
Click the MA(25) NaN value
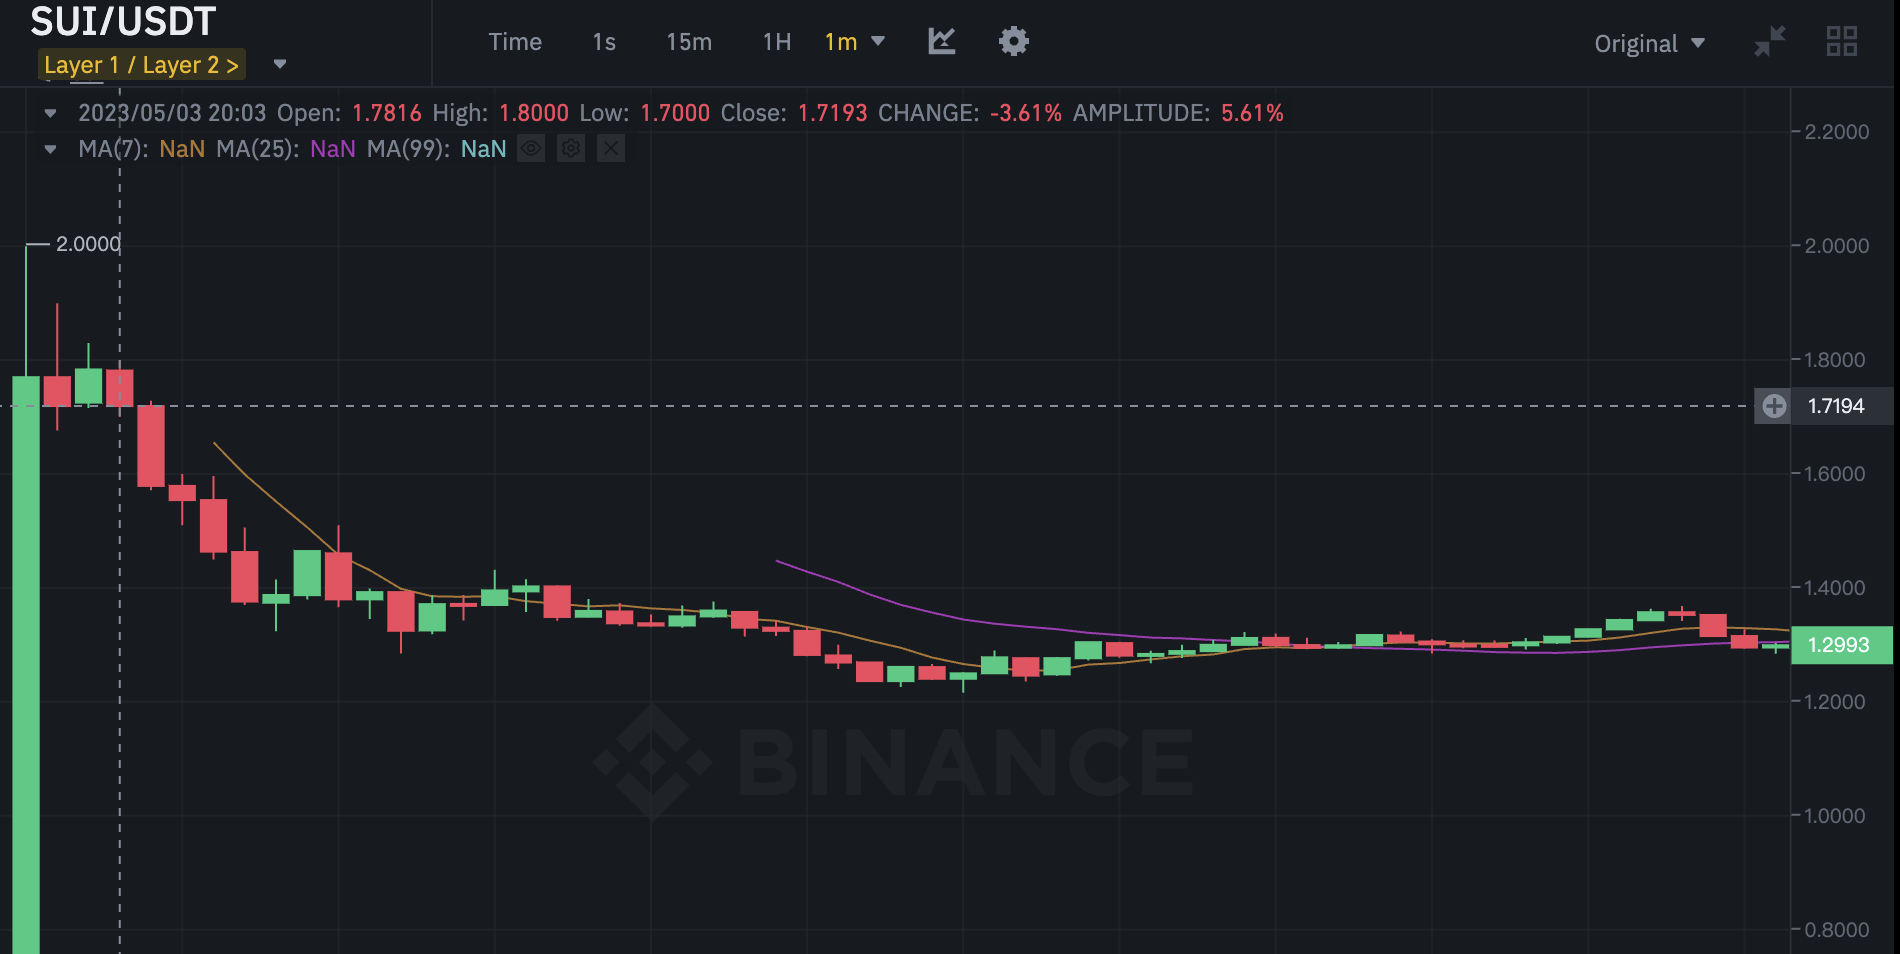333,149
